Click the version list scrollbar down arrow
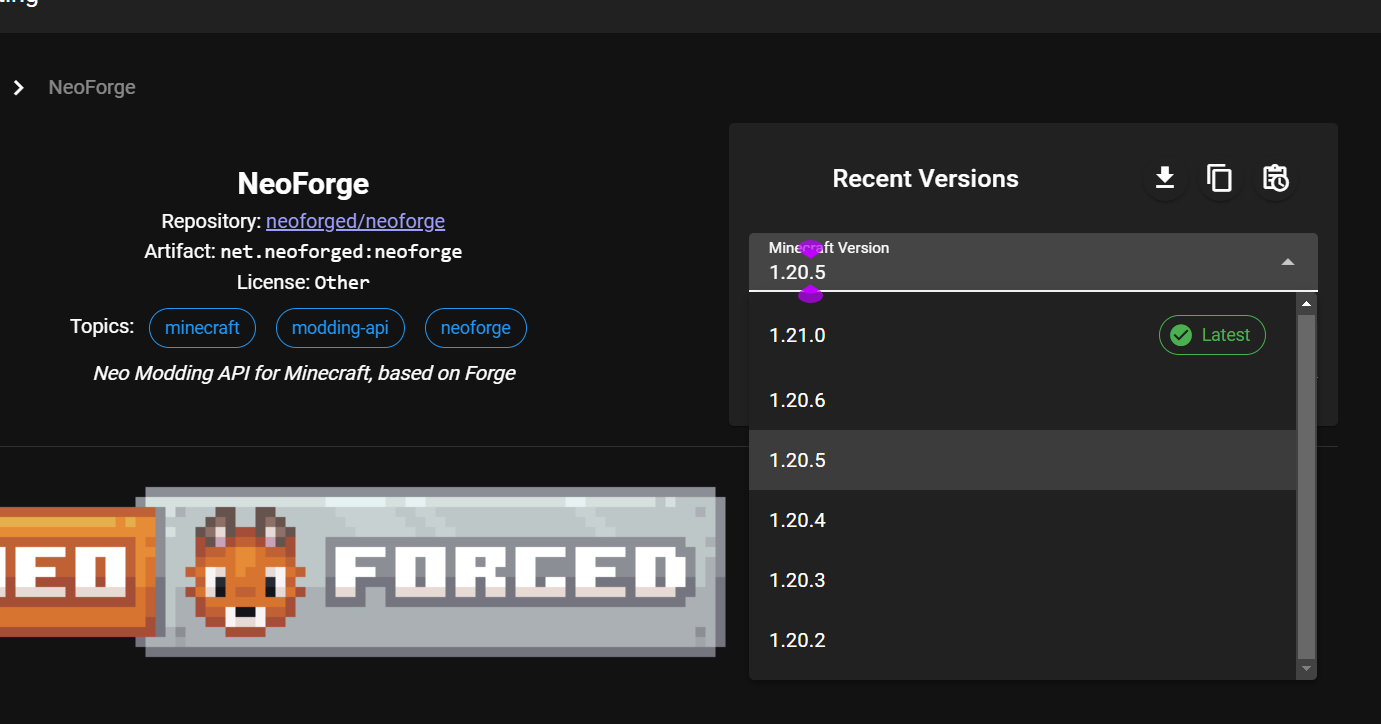The width and height of the screenshot is (1381, 724). coord(1306,668)
